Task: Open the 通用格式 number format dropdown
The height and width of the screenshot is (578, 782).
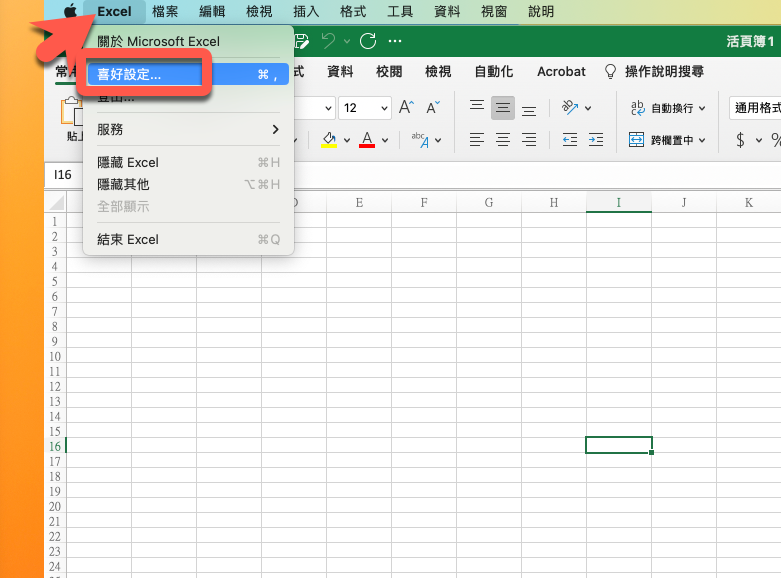Action: click(x=755, y=108)
